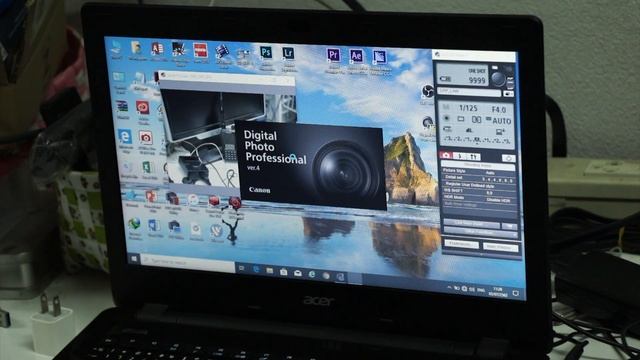Click the taskbar clock and date
Viewport: 640px width, 360px height.
pos(498,291)
